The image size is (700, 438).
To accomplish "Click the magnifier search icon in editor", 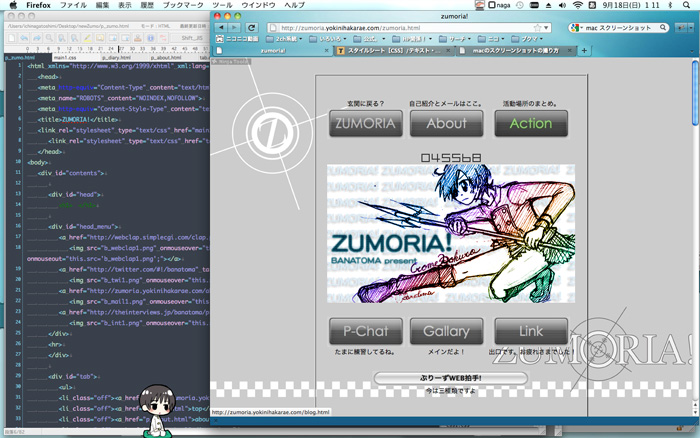I will coord(49,38).
